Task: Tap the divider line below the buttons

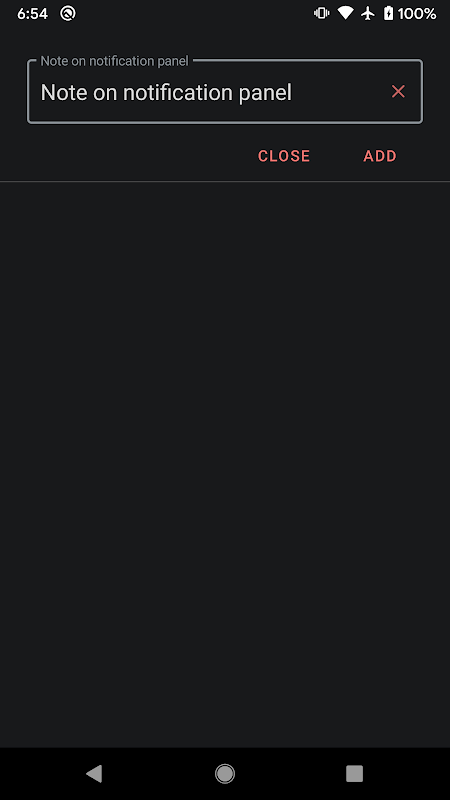Action: 225,181
